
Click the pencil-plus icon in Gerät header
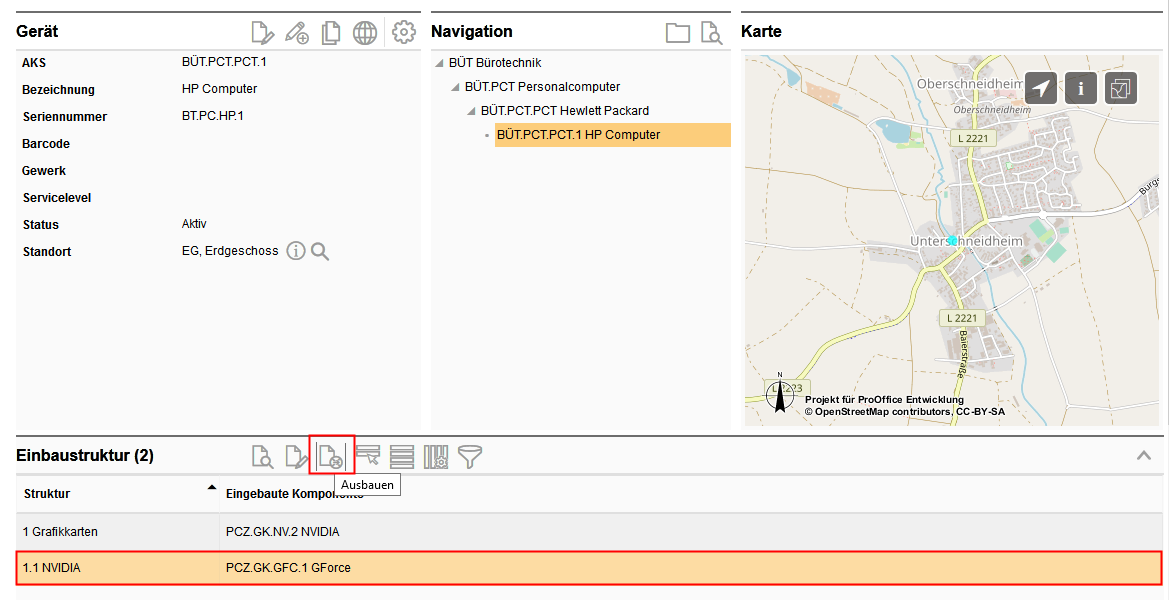click(x=297, y=33)
